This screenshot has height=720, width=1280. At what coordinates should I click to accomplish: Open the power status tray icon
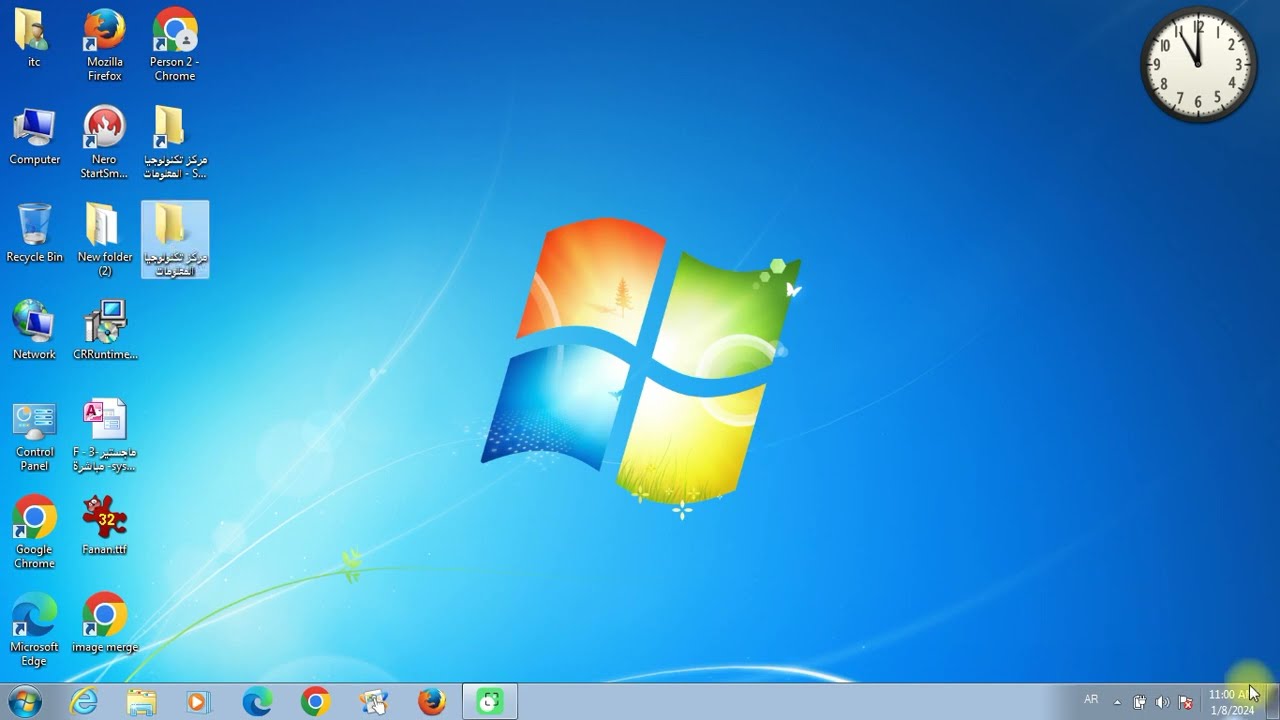click(1139, 702)
